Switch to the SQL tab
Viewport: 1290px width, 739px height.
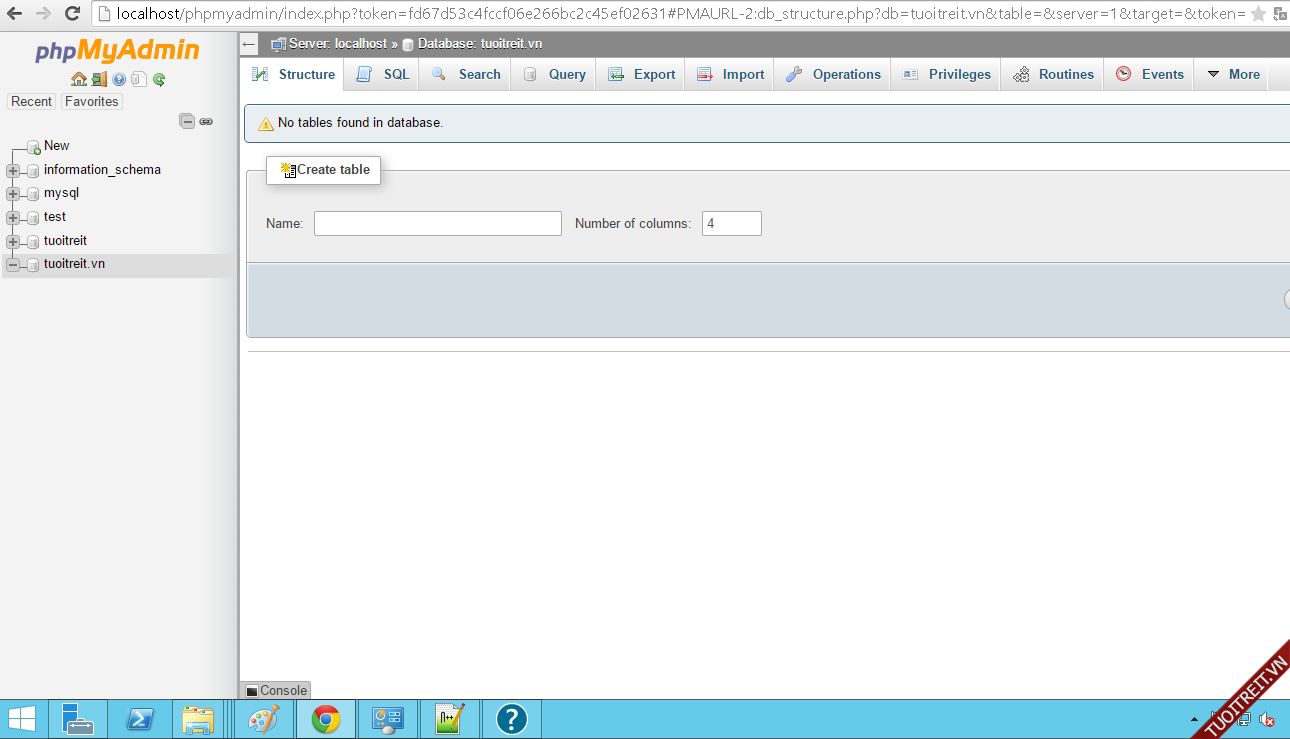pyautogui.click(x=384, y=74)
